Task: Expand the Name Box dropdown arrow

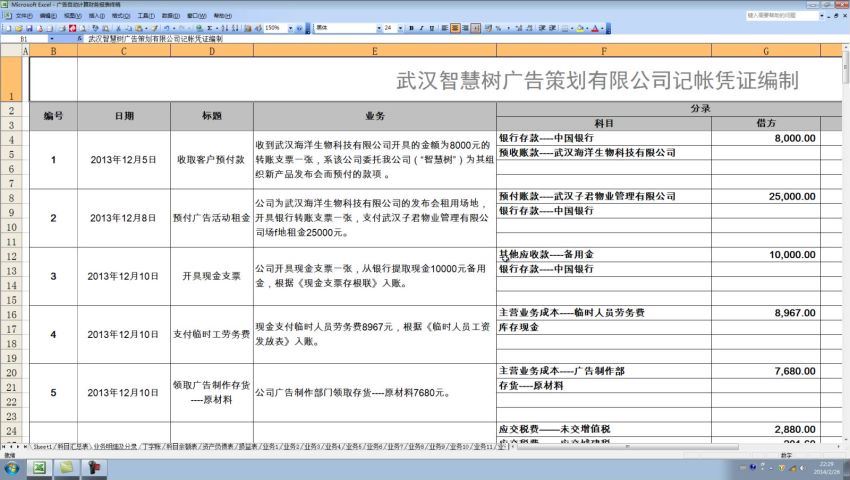Action: (51, 39)
